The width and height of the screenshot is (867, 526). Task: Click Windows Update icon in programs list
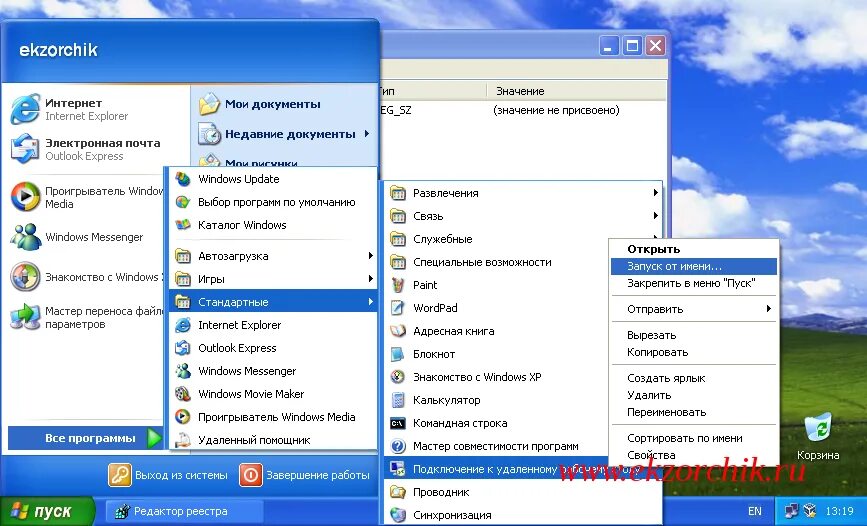[183, 179]
